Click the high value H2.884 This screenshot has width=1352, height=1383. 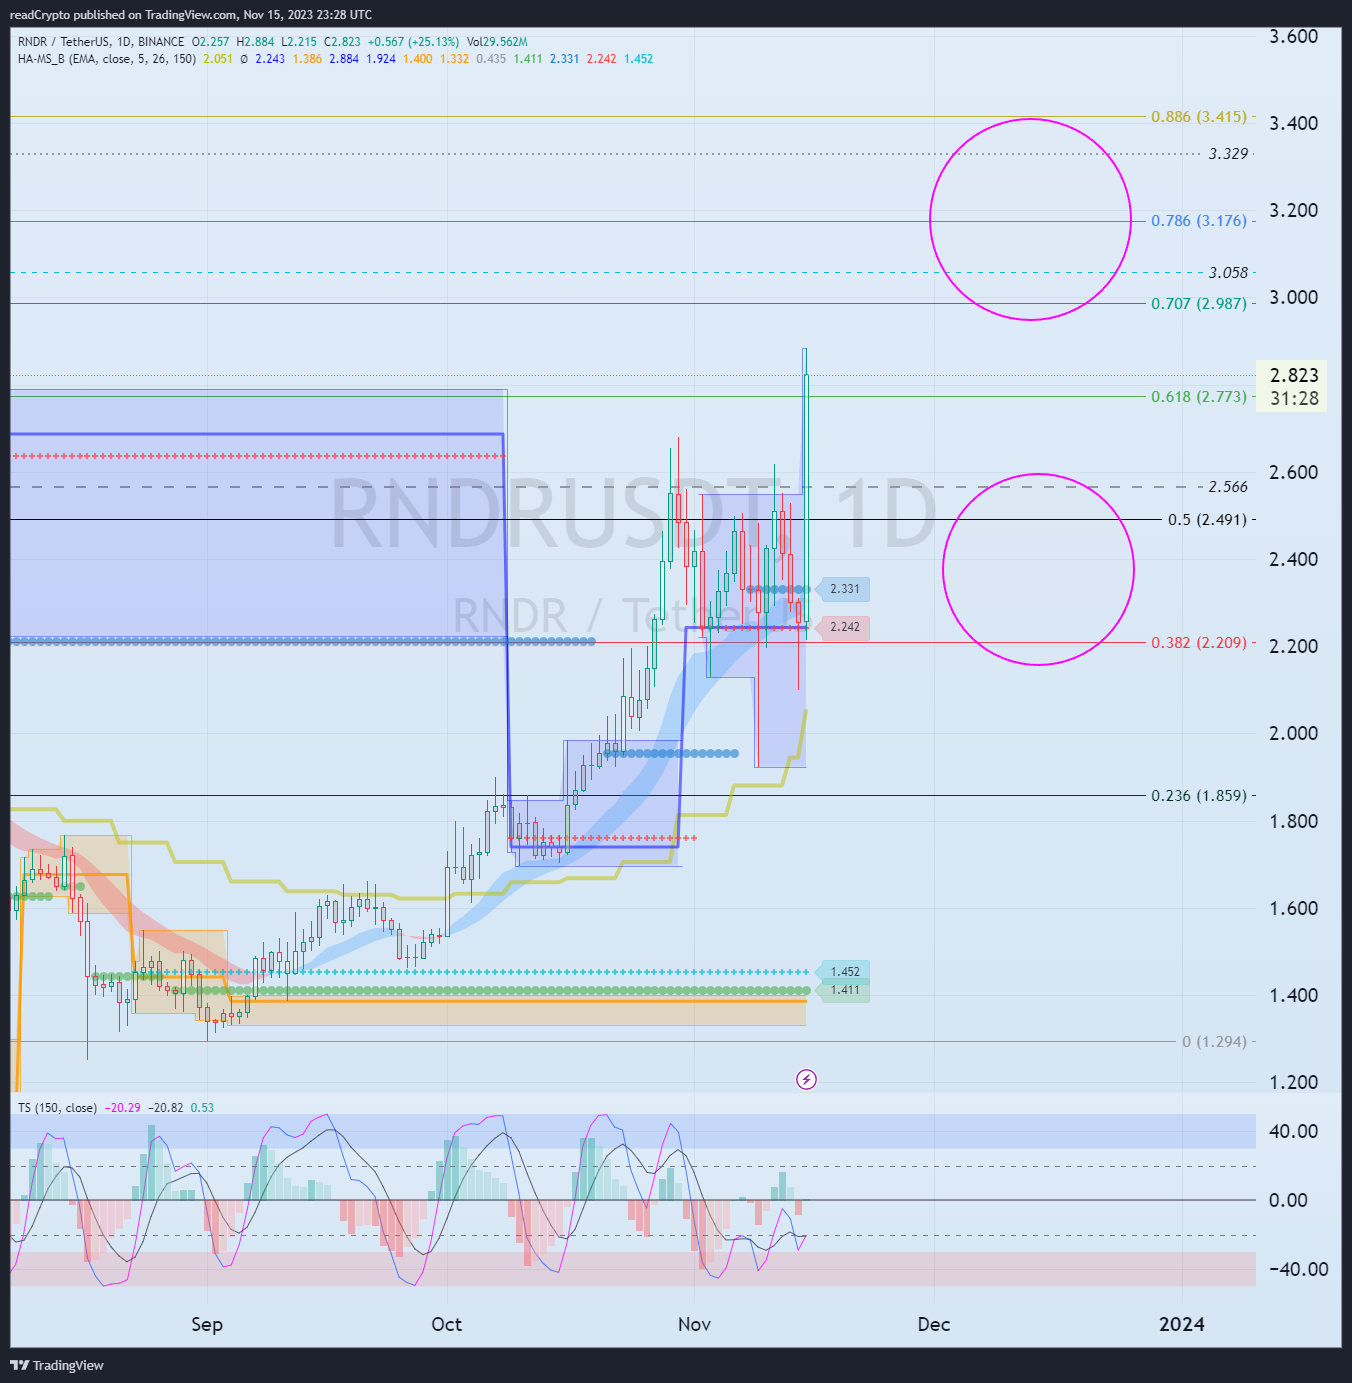pos(255,42)
